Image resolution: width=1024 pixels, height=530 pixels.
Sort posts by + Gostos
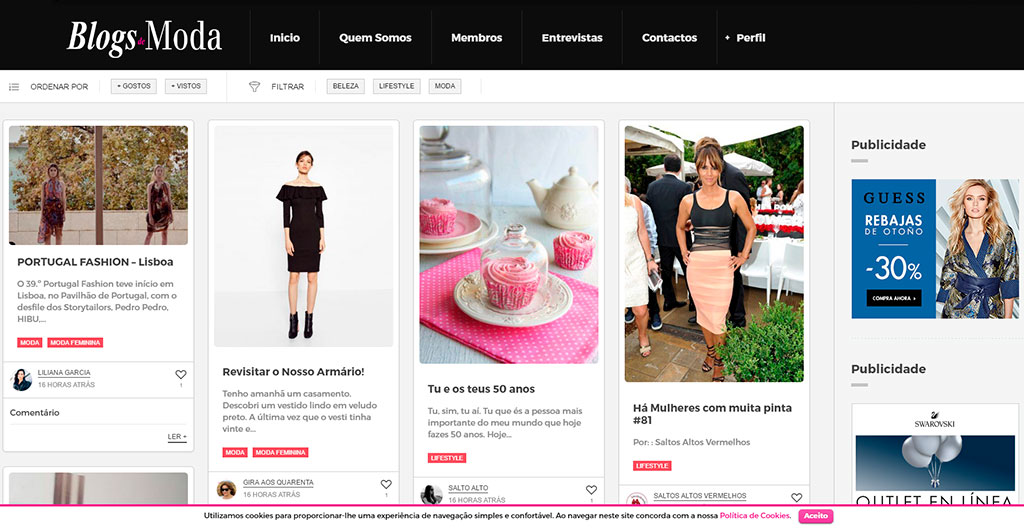pos(134,86)
